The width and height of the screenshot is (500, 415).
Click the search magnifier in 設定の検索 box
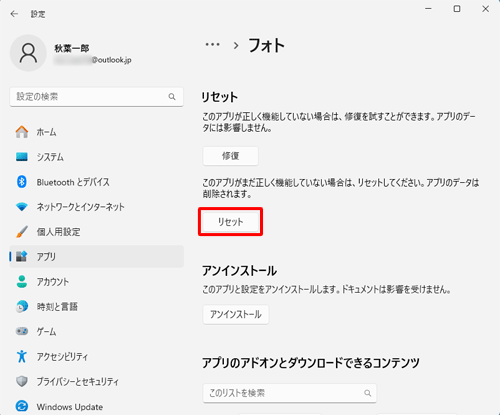coord(172,97)
